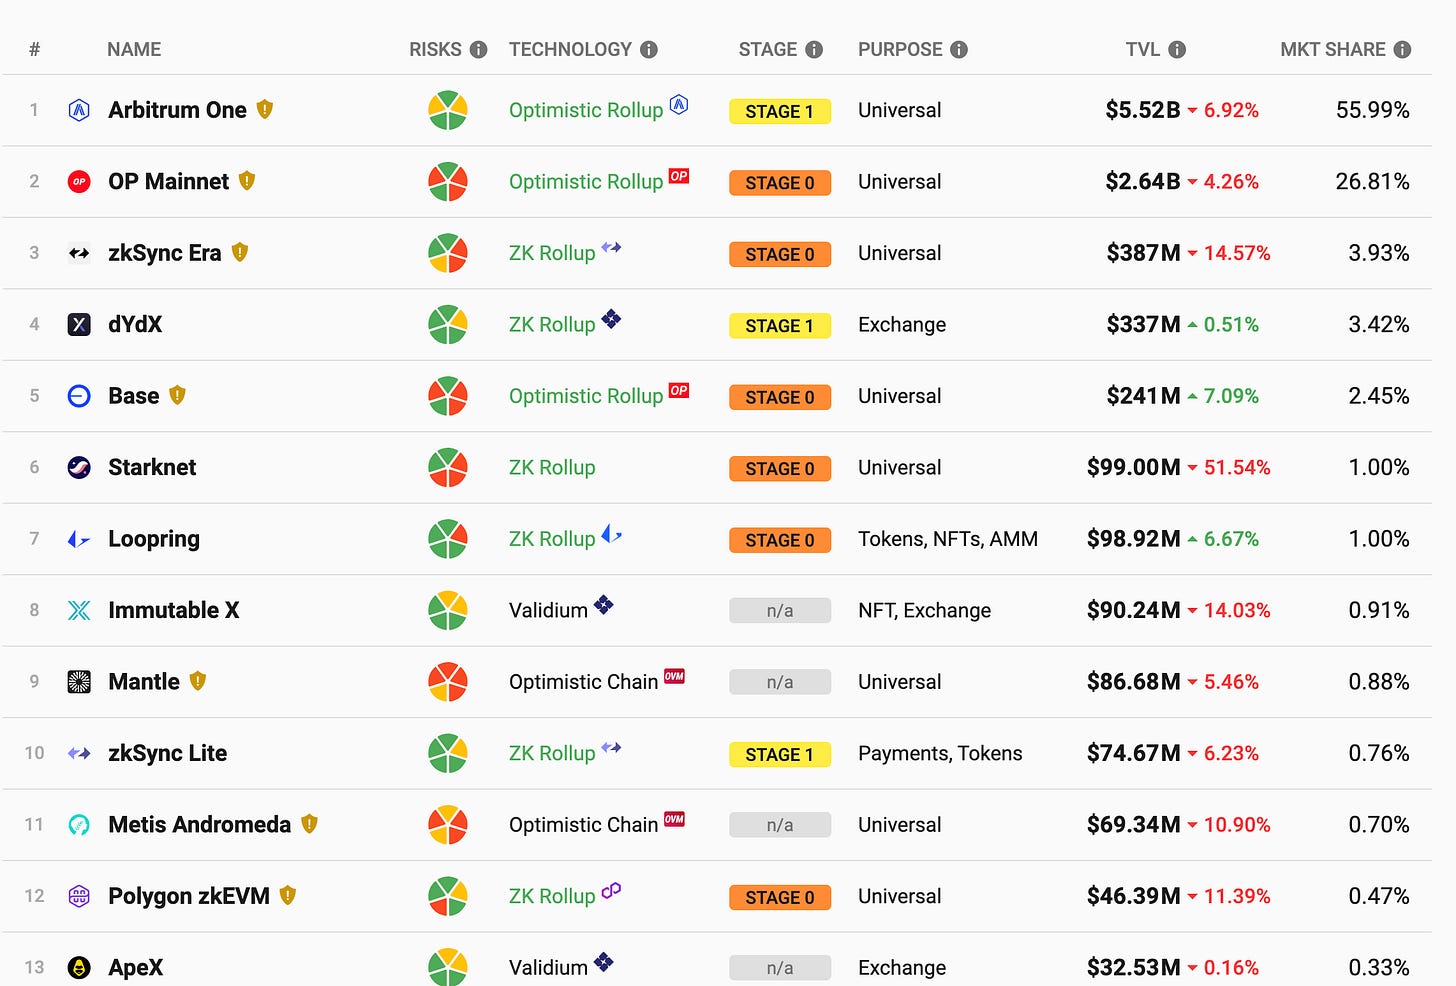Click the STAGE 0 badge for OP Mainnet
1456x986 pixels.
(x=780, y=183)
